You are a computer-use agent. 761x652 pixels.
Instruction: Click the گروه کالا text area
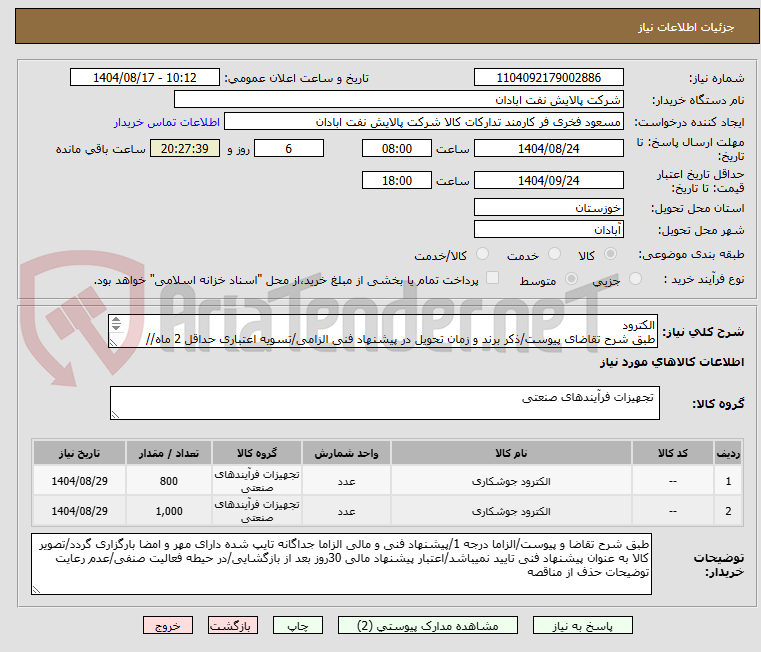384,403
